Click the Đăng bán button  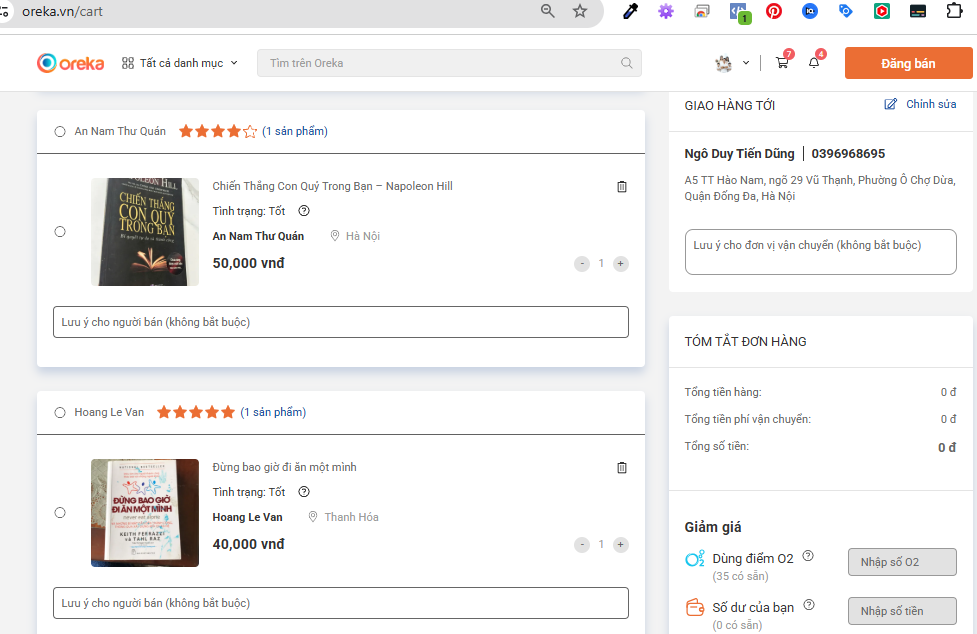click(908, 63)
